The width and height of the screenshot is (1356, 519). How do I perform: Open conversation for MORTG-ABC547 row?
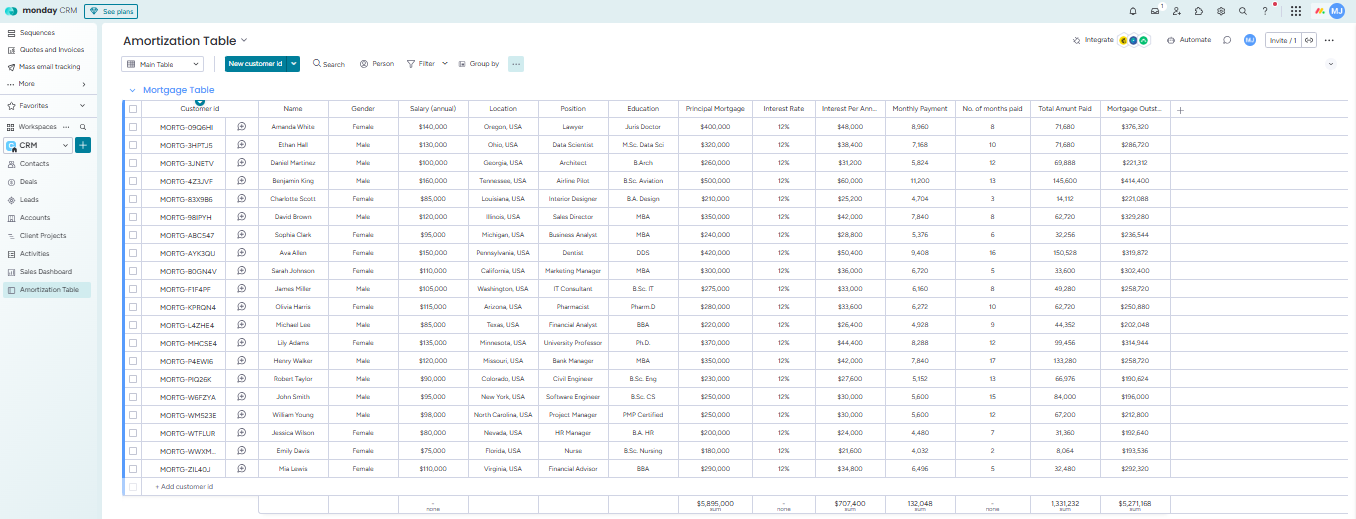241,235
